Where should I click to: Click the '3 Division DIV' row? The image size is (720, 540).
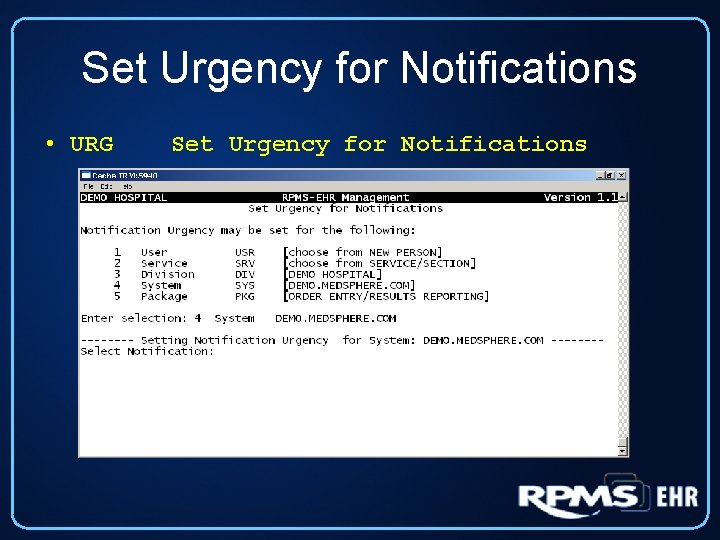[185, 275]
